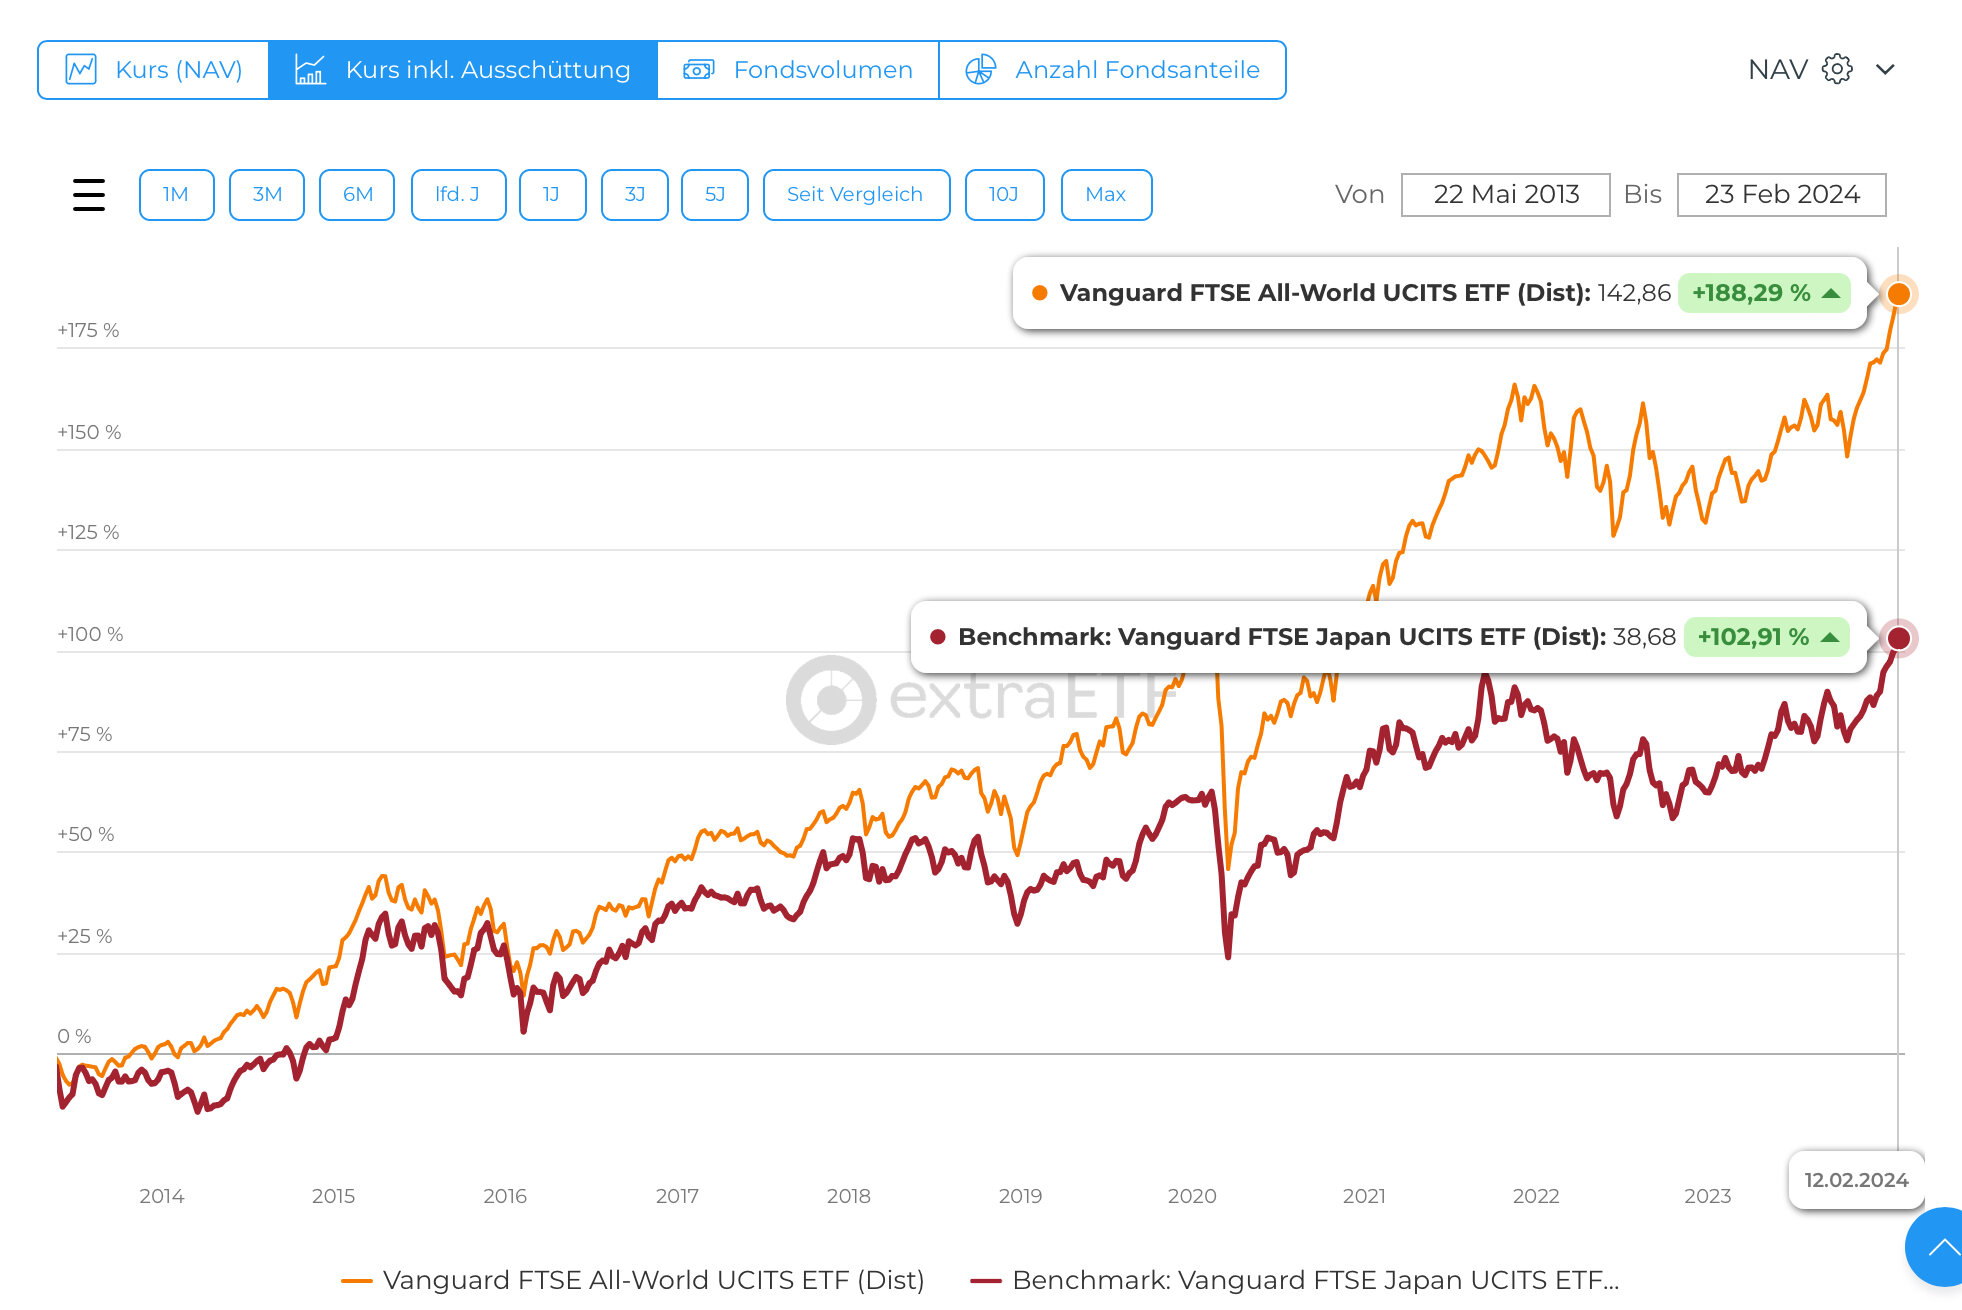Click the Kurs (NAV) line chart icon

81,70
